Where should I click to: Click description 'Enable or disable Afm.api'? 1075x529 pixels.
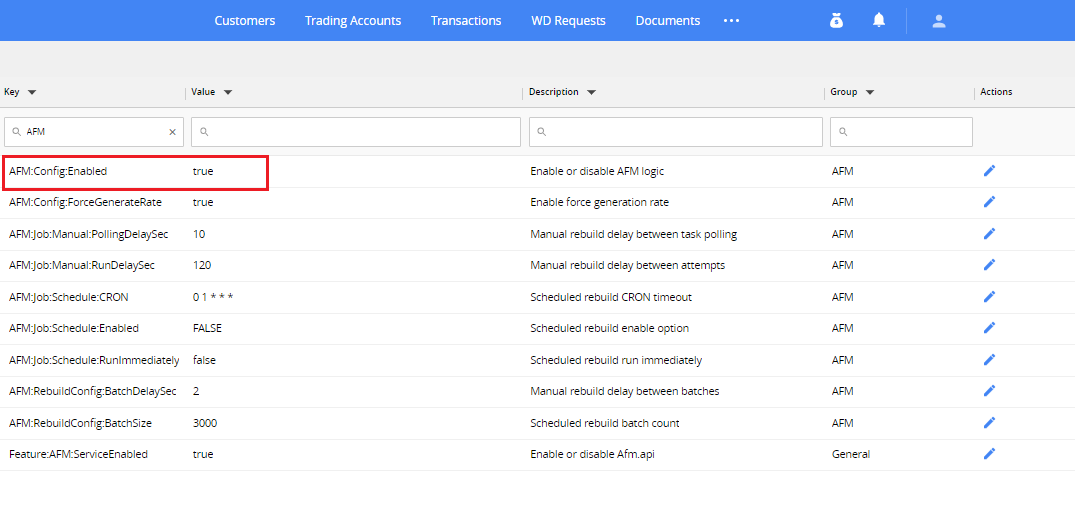(x=590, y=454)
